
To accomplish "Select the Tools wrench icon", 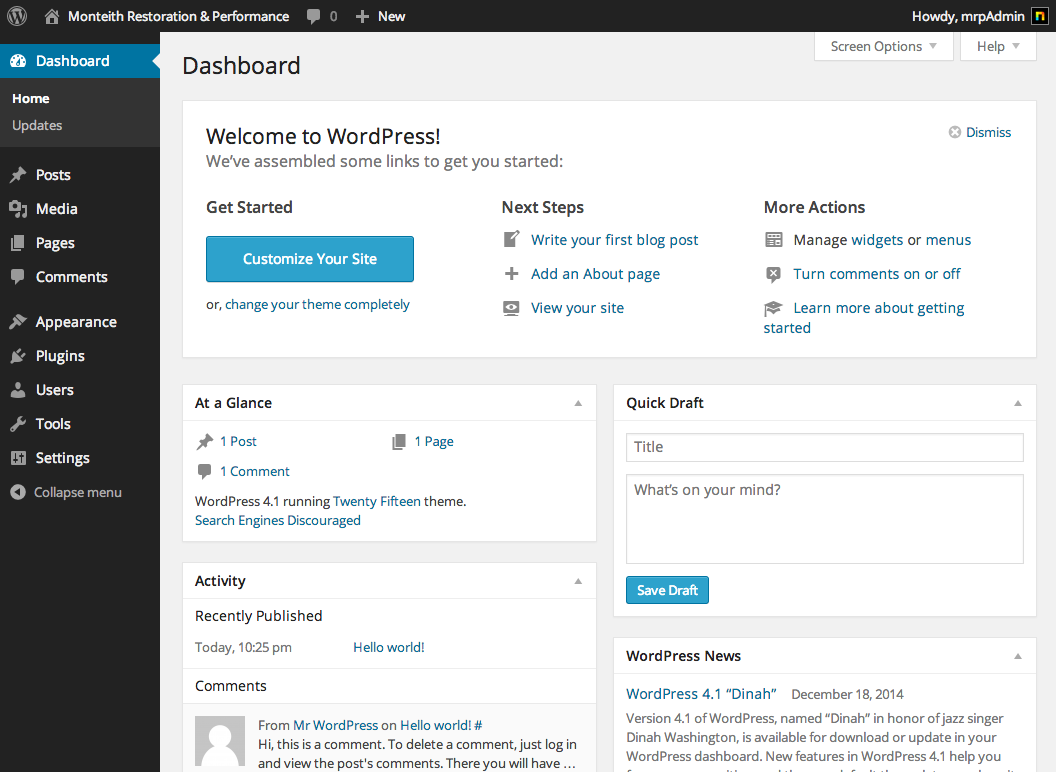I will [x=20, y=423].
